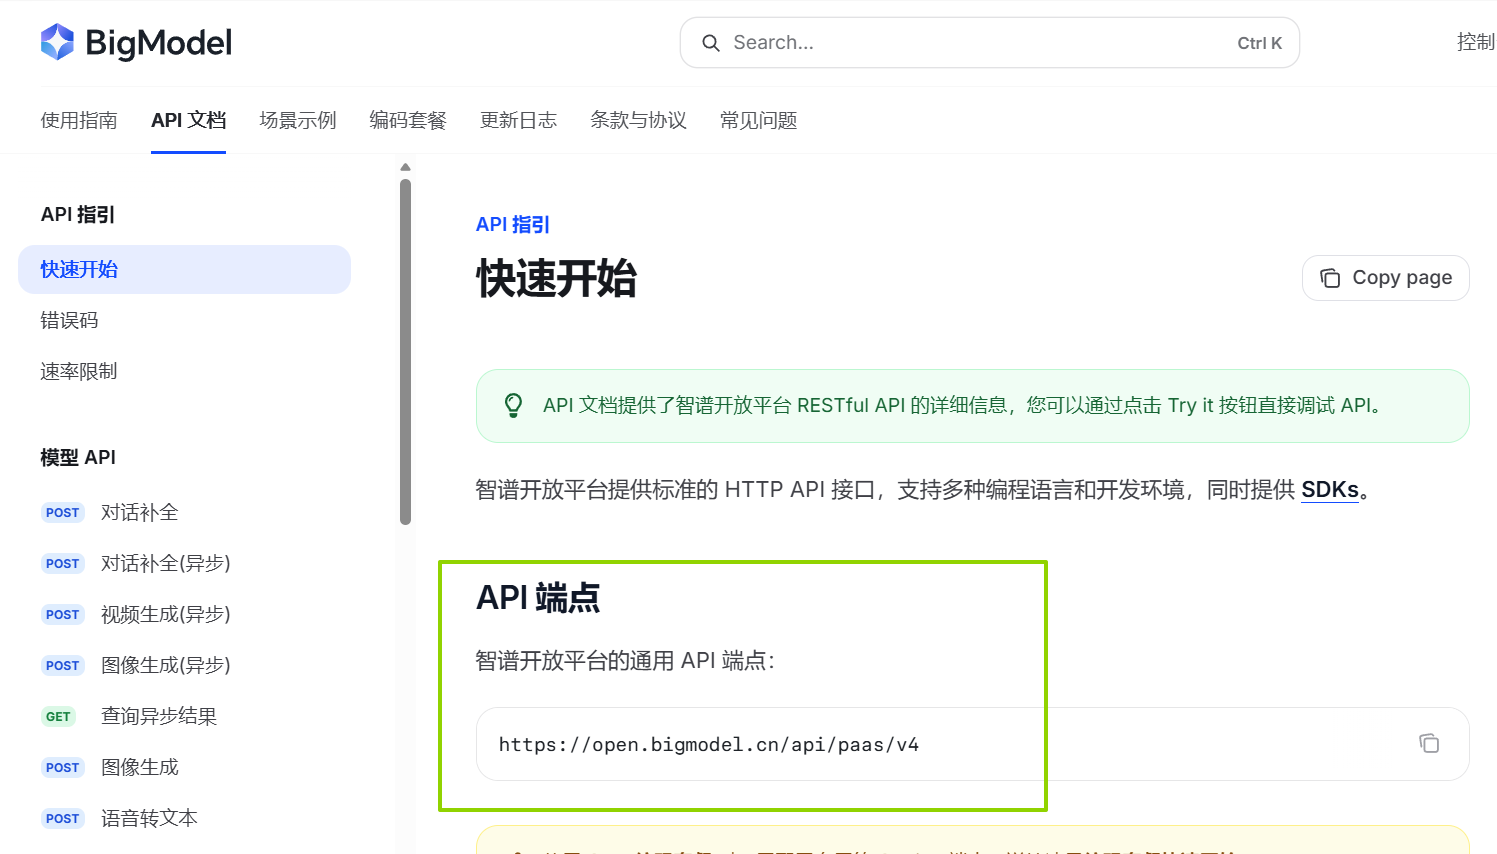1497x854 pixels.
Task: Click POST badge next to 图像生成(异步)
Action: (62, 665)
